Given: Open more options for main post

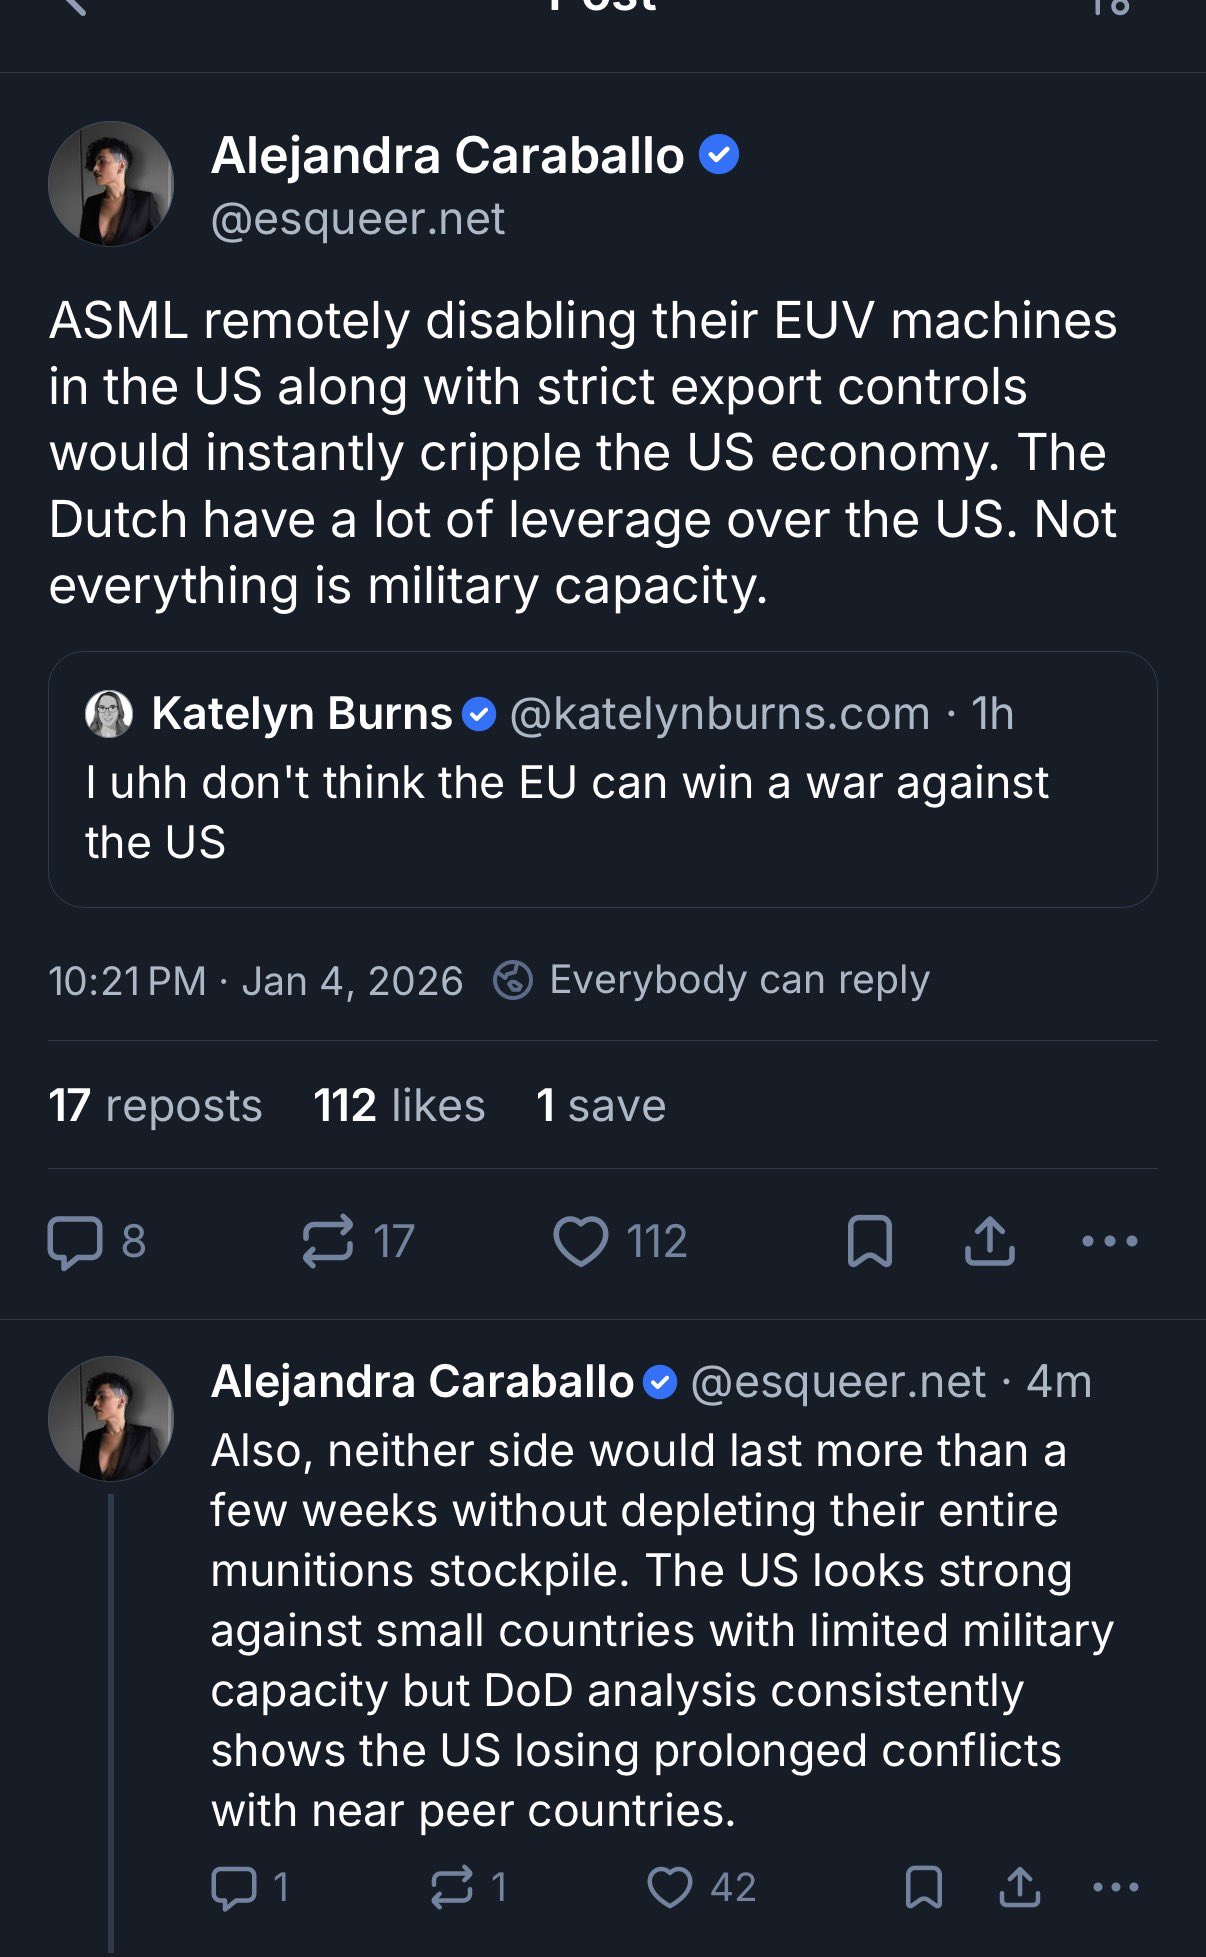Looking at the screenshot, I should click(x=1109, y=1241).
